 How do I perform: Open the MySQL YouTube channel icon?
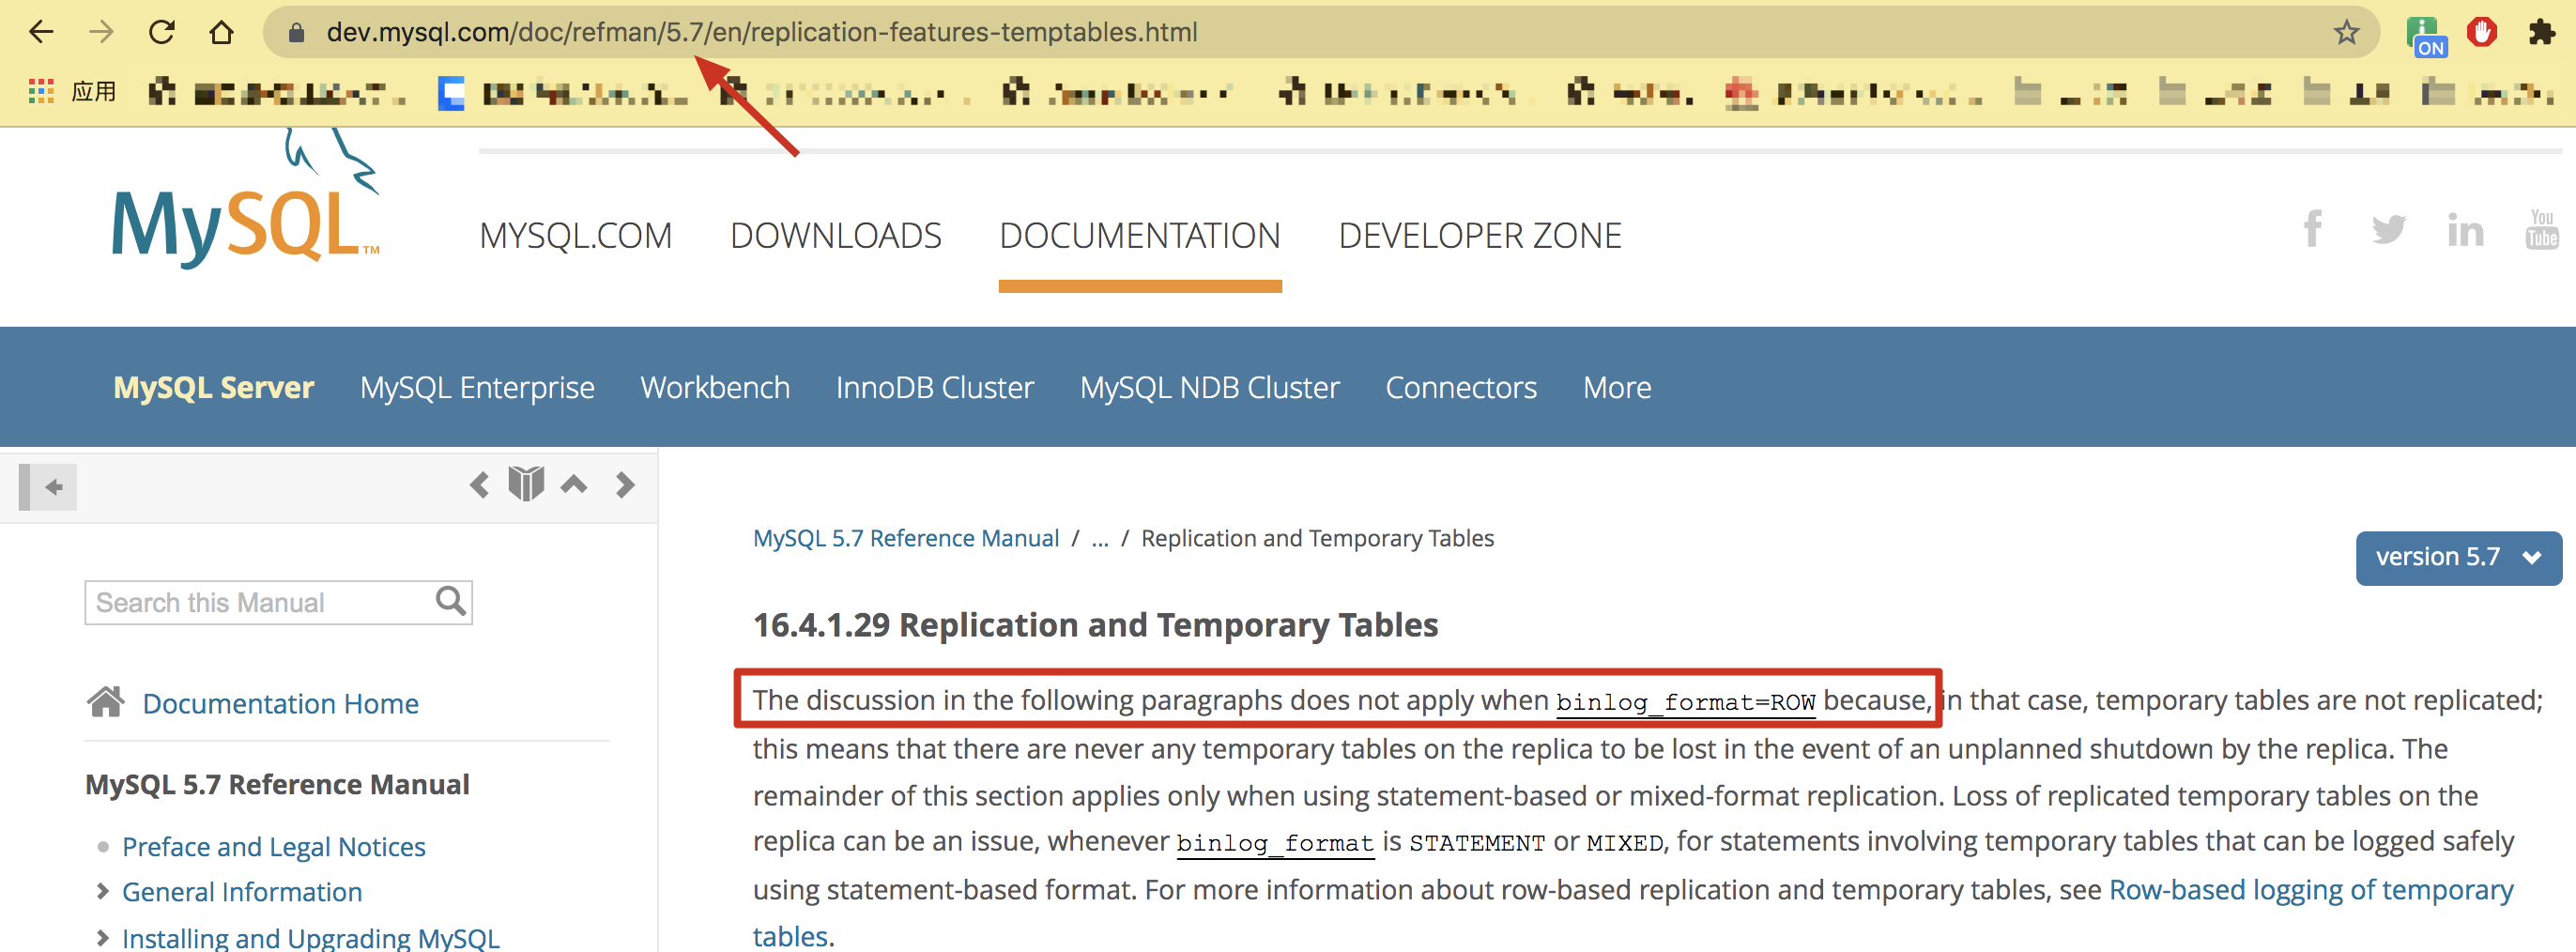click(x=2541, y=229)
